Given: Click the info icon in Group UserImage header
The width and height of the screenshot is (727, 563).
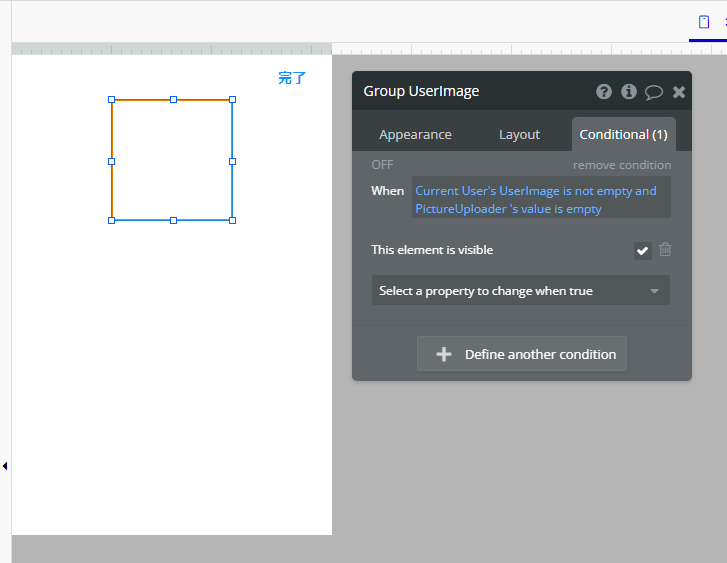Looking at the screenshot, I should 629,92.
